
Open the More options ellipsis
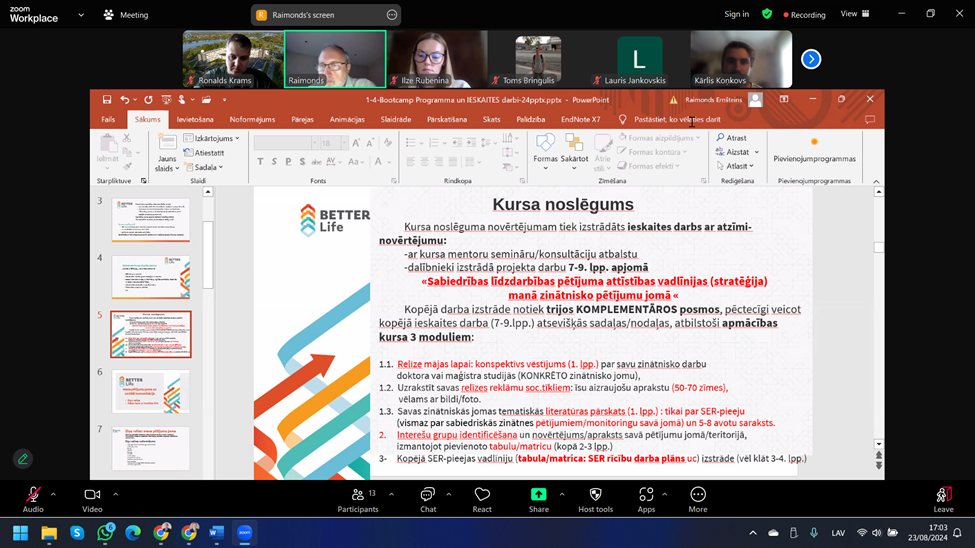(x=698, y=495)
